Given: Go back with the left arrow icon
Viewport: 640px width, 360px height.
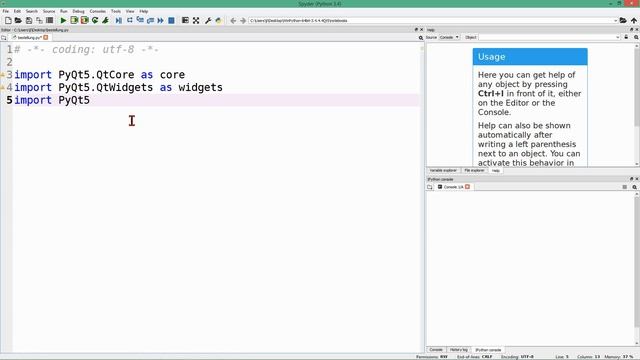Looking at the screenshot, I should [x=233, y=20].
